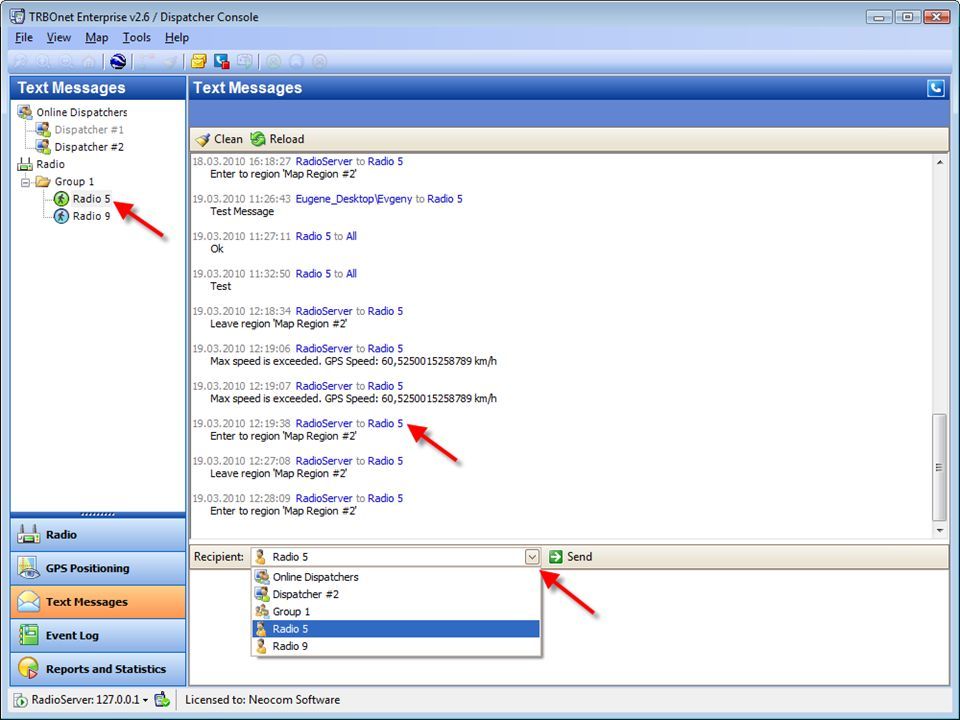
Task: Switch to the Event Log section
Action: (98, 636)
